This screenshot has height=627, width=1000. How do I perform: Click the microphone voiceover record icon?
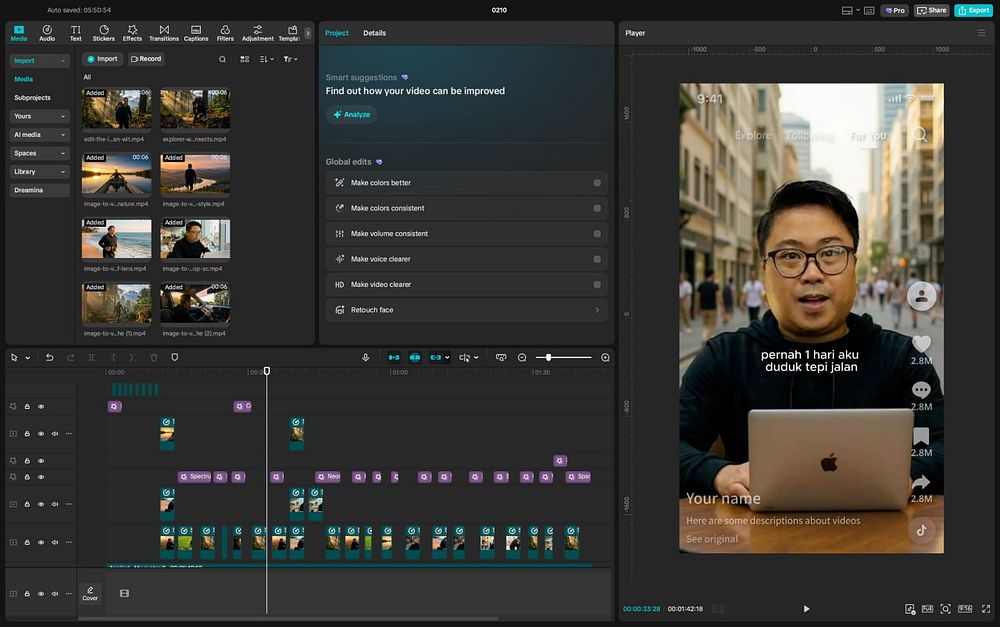(x=366, y=357)
